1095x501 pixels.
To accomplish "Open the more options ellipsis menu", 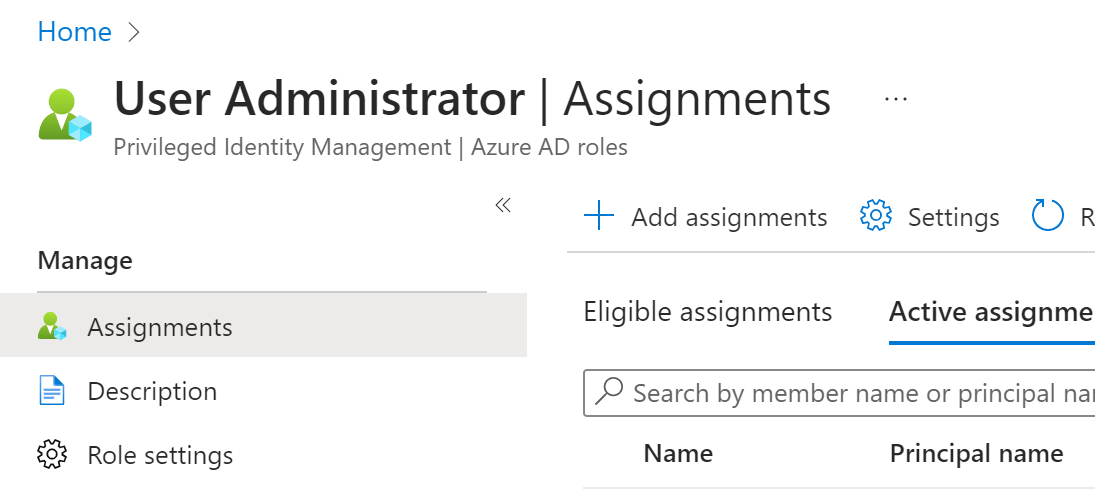I will coord(895,99).
